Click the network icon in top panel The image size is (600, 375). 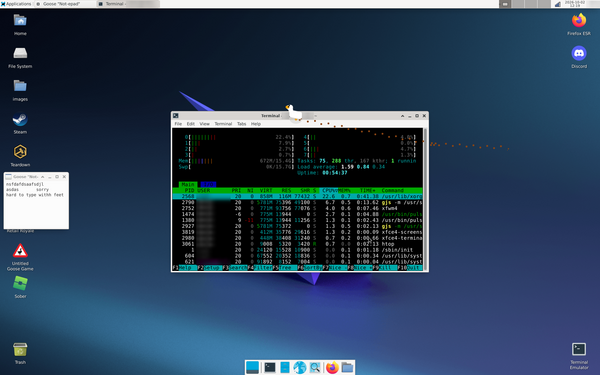(558, 4)
